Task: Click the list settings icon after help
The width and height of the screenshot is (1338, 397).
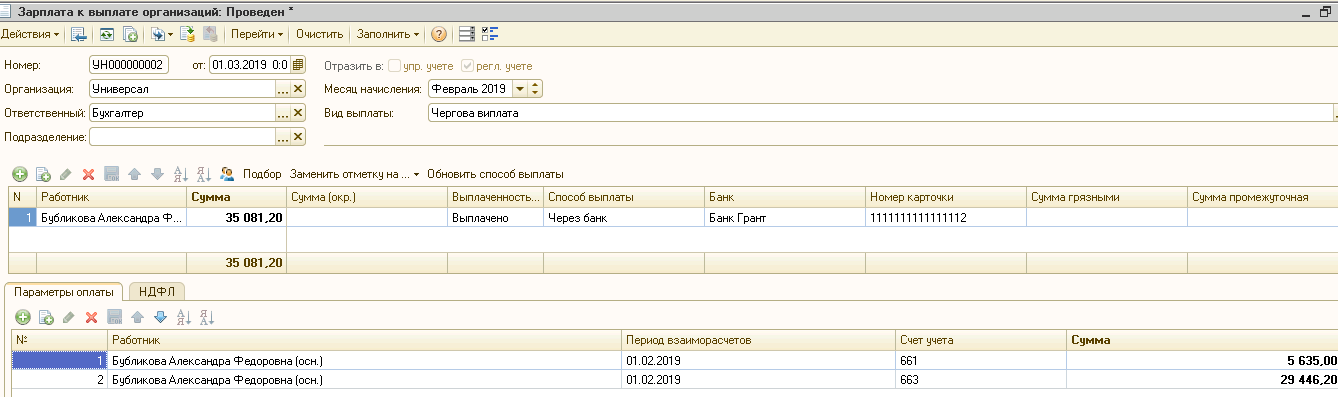Action: 466,34
